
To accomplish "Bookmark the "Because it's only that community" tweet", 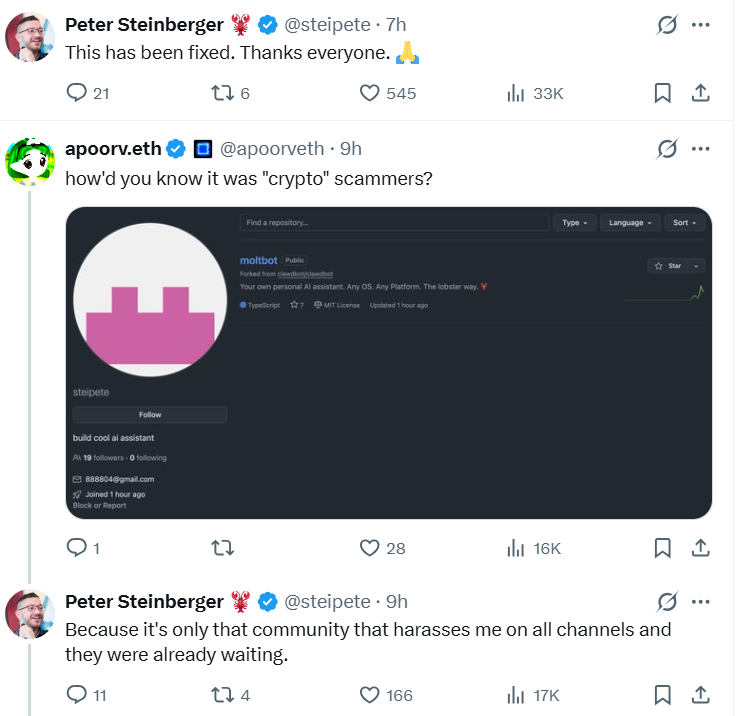I will pos(662,694).
